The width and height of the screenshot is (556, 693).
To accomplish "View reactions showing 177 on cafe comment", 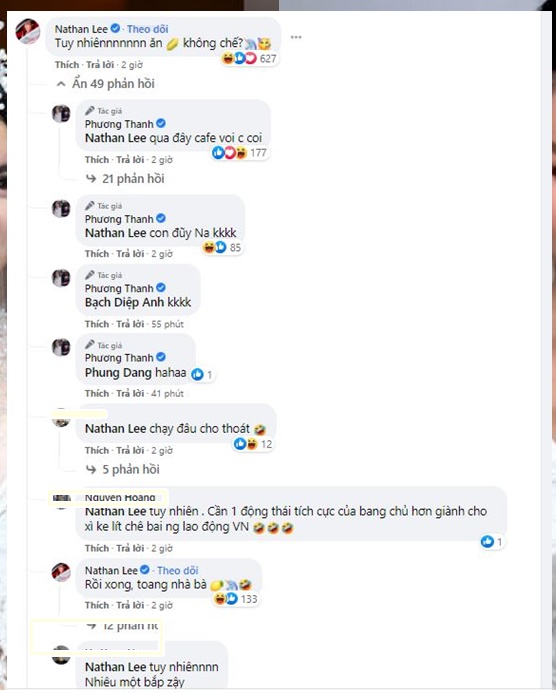I will pyautogui.click(x=239, y=153).
